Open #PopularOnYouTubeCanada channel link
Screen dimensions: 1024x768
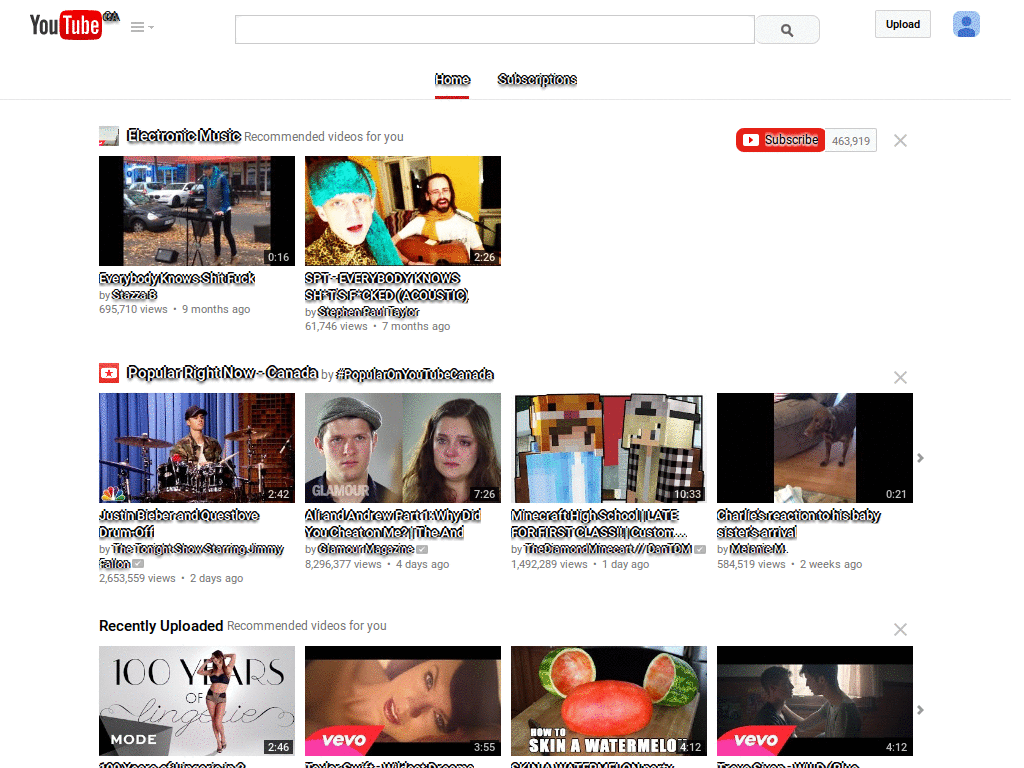tap(415, 375)
